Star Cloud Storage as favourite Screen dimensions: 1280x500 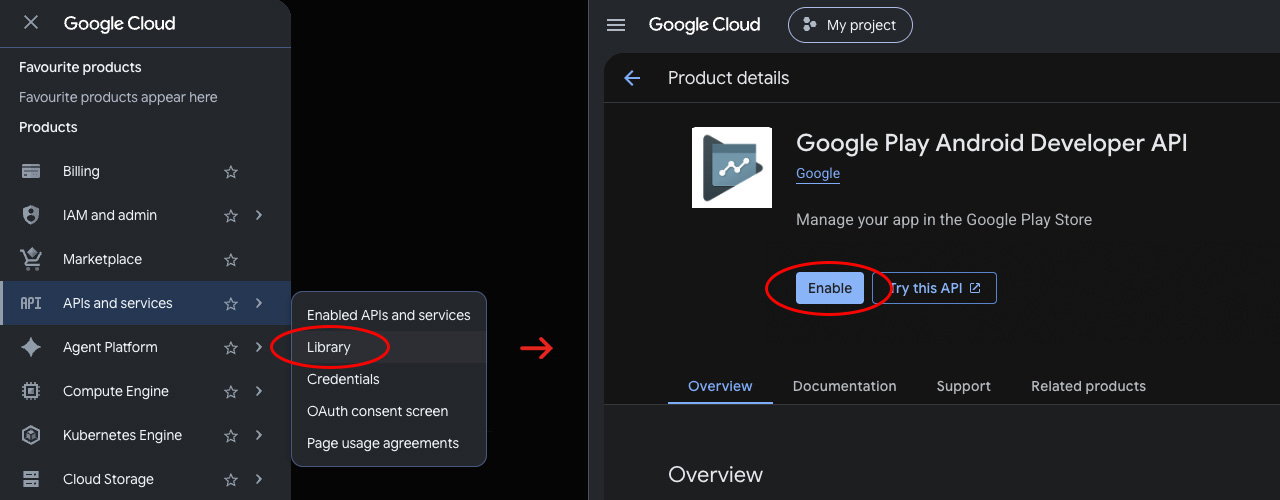231,479
